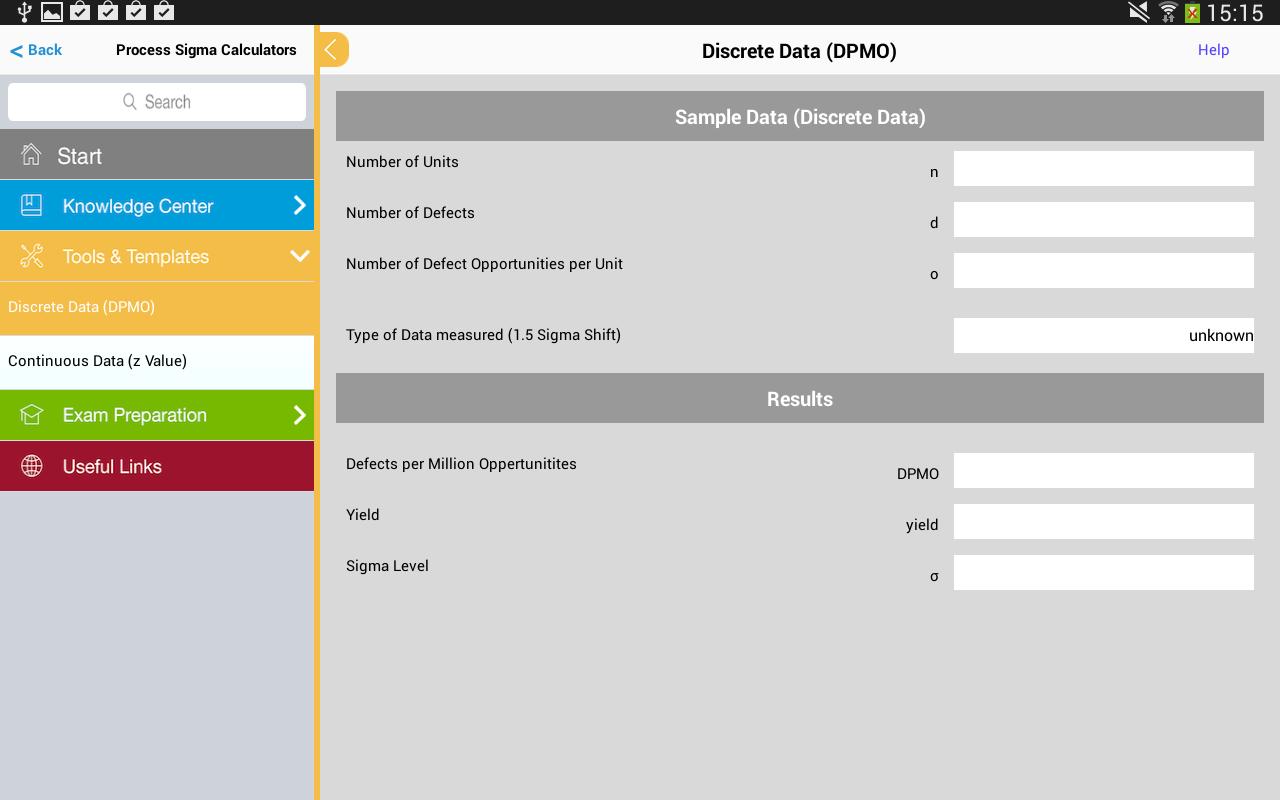Expand the Exam Preparation chevron
The height and width of the screenshot is (800, 1280).
[x=299, y=414]
